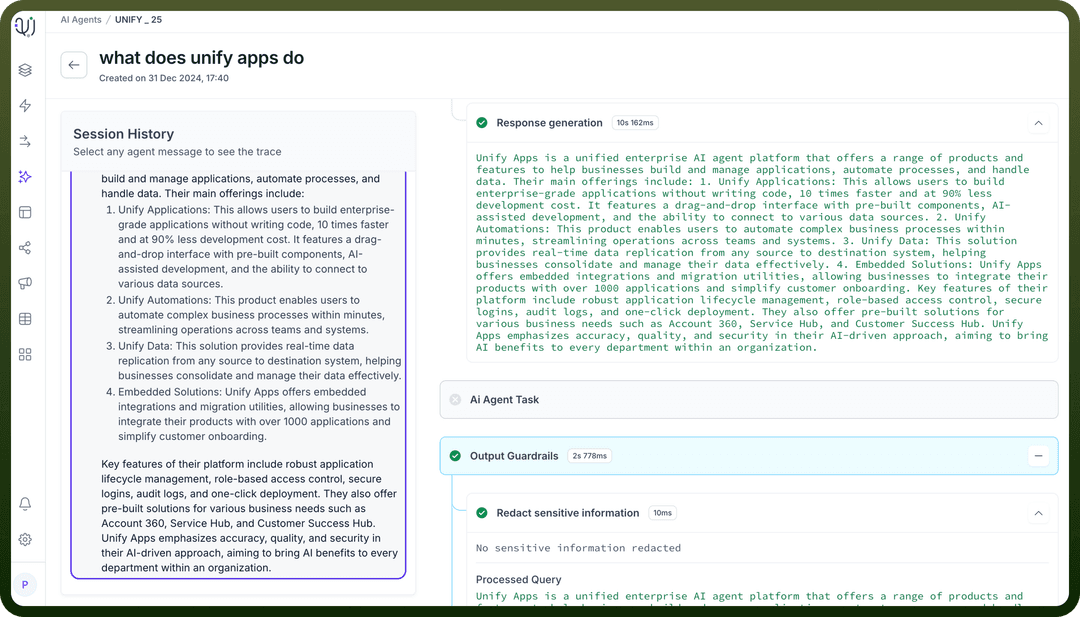This screenshot has width=1080, height=617.
Task: Click 'No sensitive information redacted' text
Action: coord(578,548)
